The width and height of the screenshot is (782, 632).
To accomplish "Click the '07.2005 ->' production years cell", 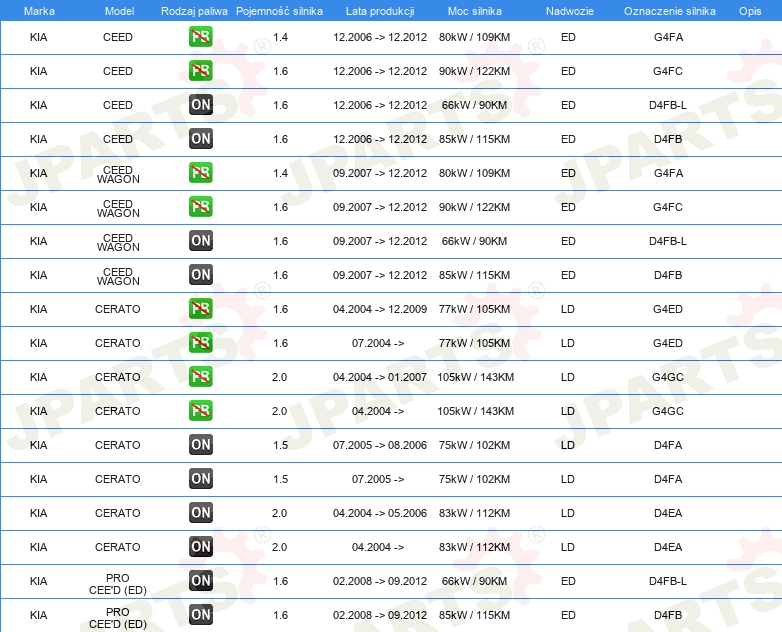I will coord(378,479).
